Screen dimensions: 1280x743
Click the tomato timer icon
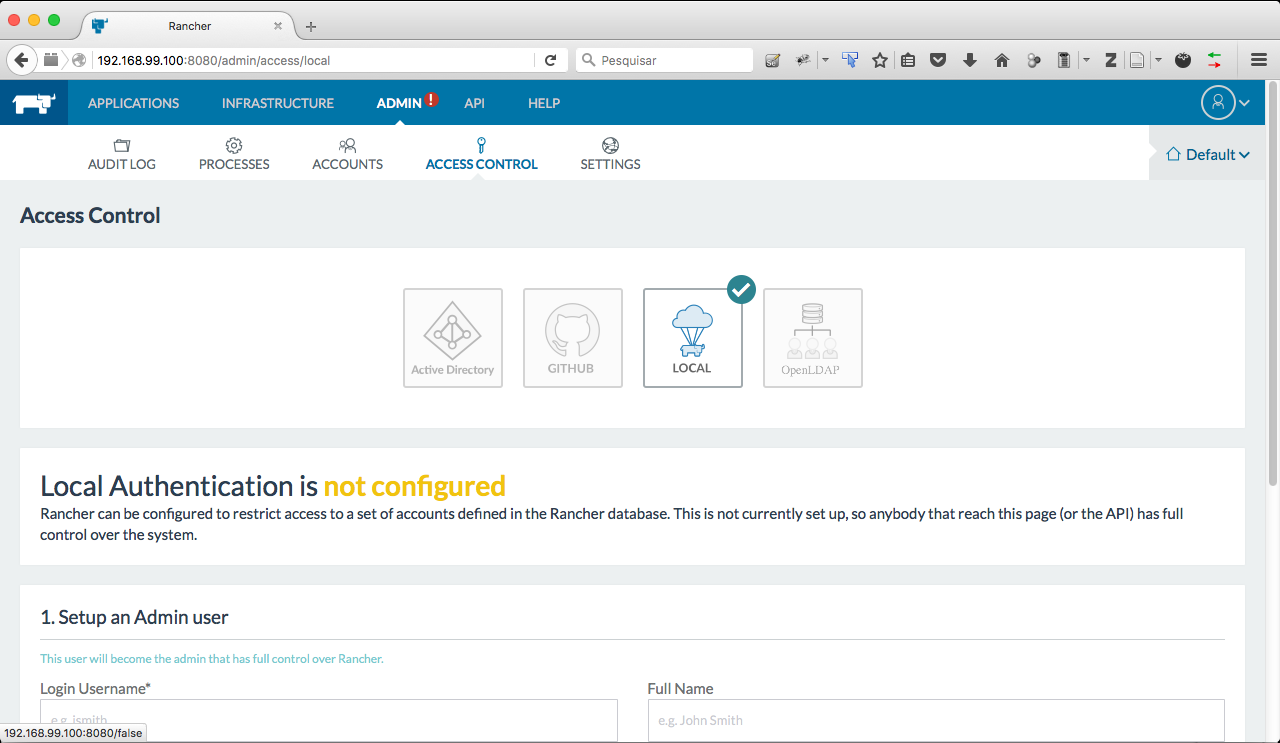1183,60
